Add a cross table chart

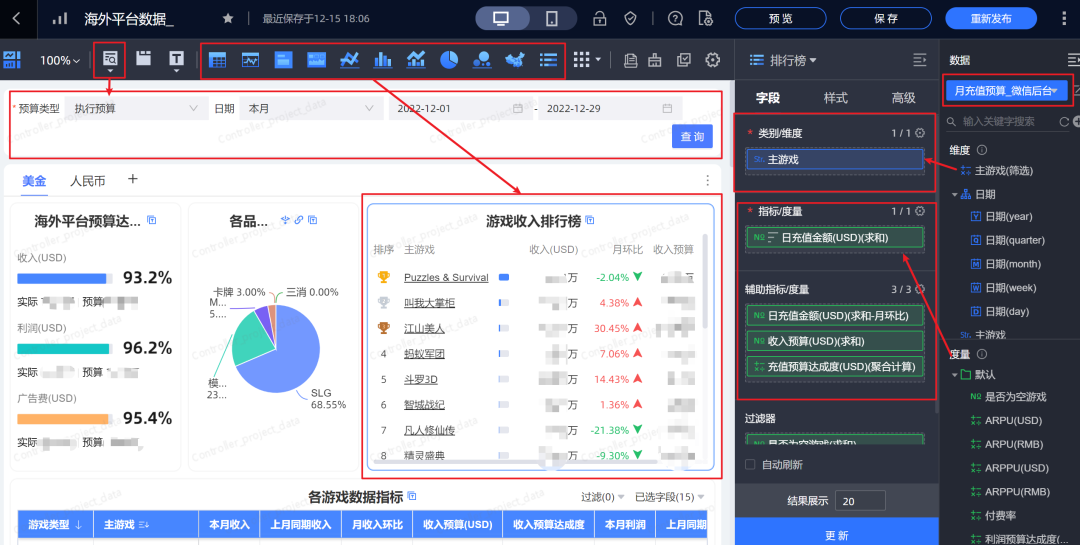pos(217,60)
